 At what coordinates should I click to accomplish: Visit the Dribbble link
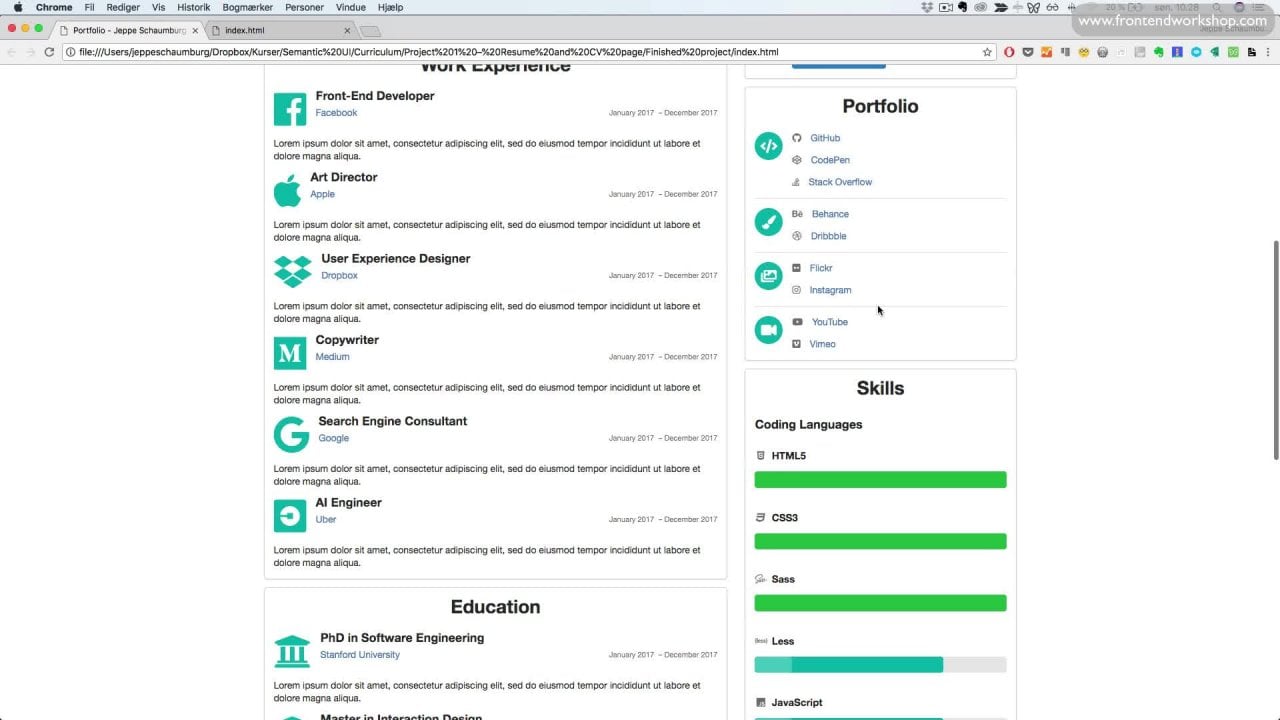[x=828, y=236]
